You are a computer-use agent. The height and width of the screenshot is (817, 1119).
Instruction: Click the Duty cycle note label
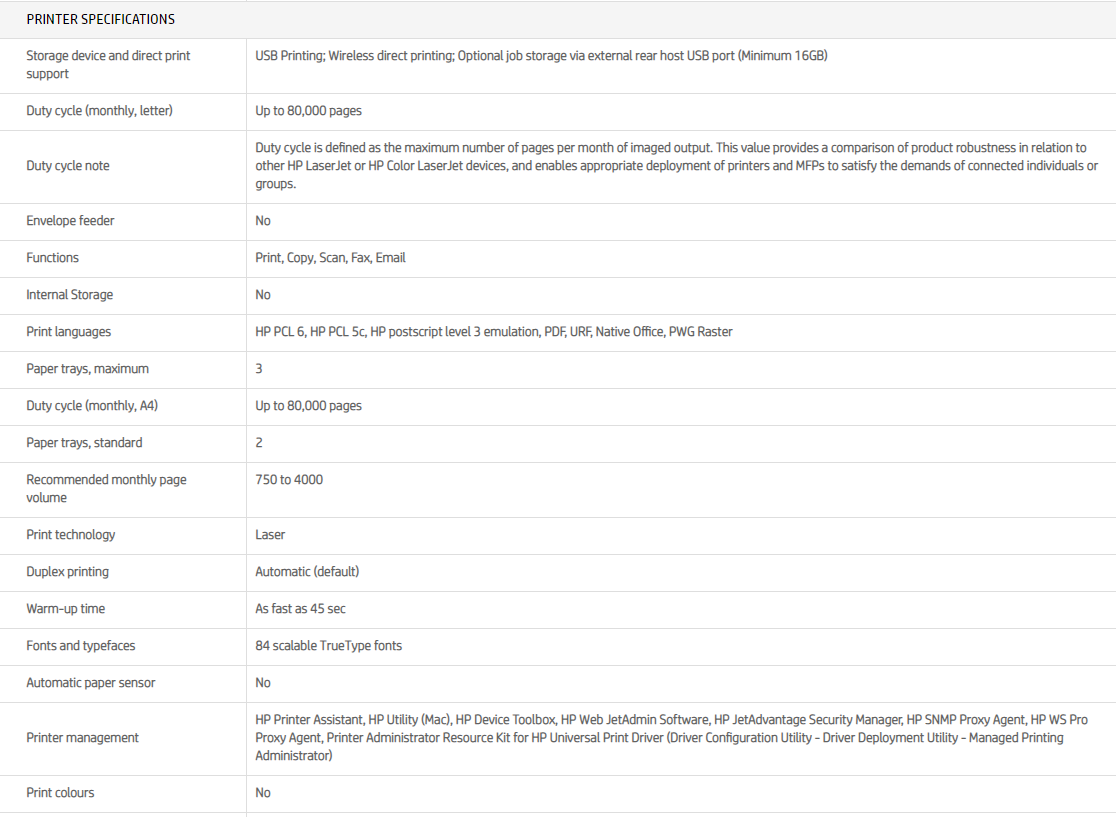coord(68,166)
